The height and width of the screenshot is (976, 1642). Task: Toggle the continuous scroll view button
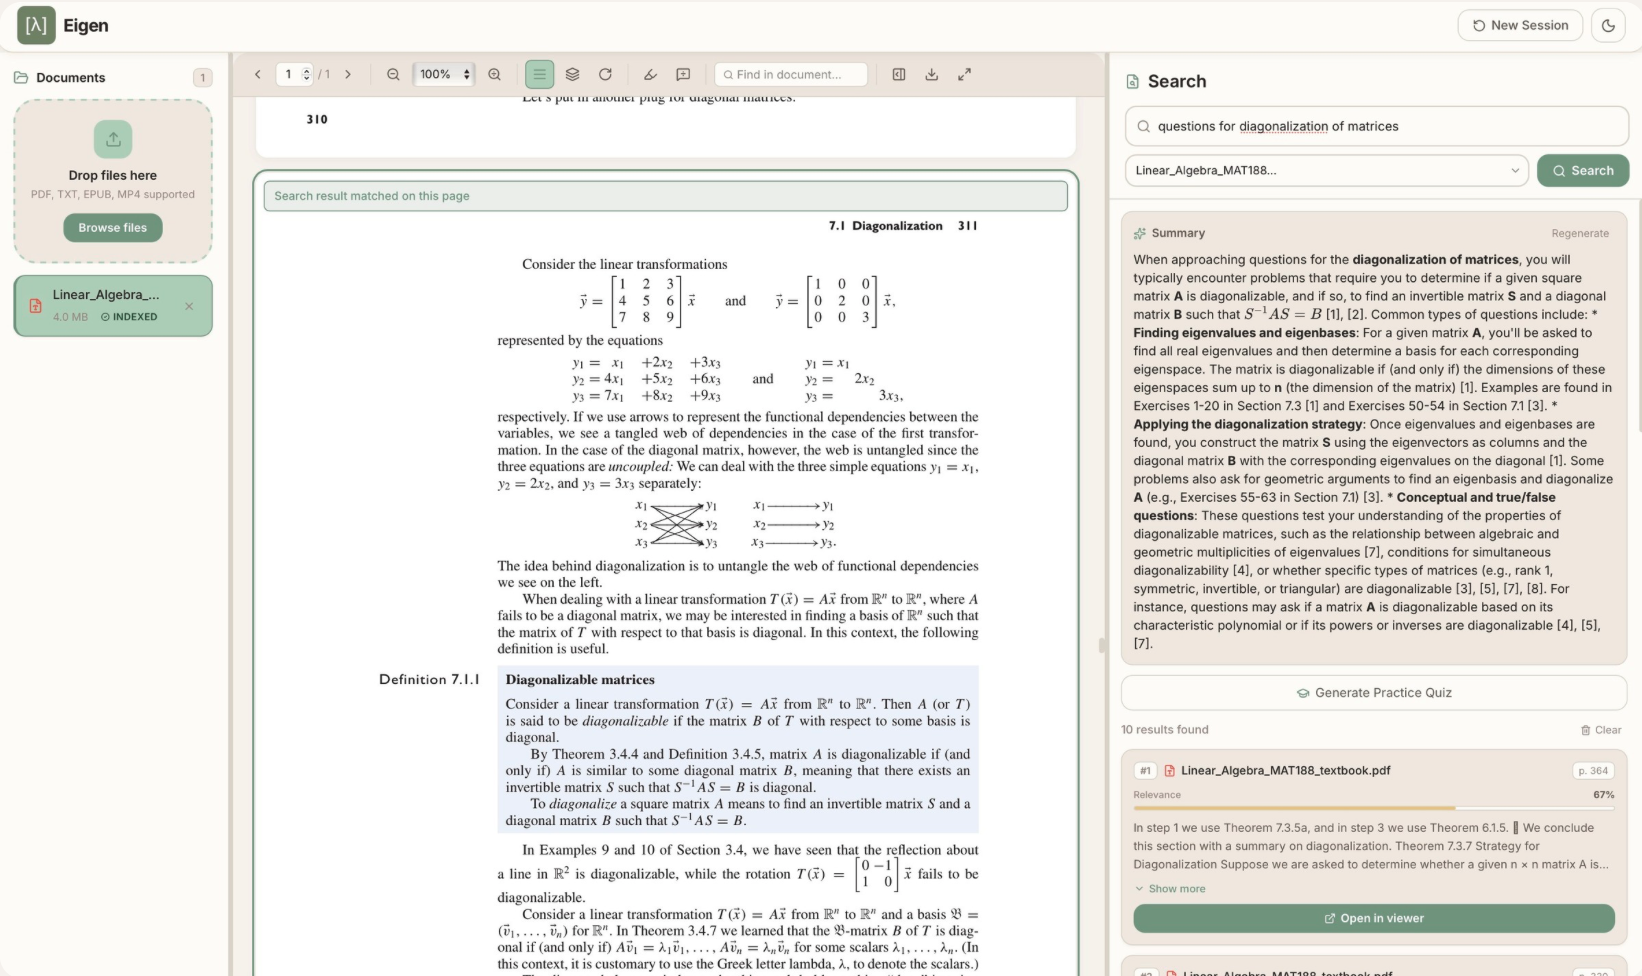coord(539,74)
